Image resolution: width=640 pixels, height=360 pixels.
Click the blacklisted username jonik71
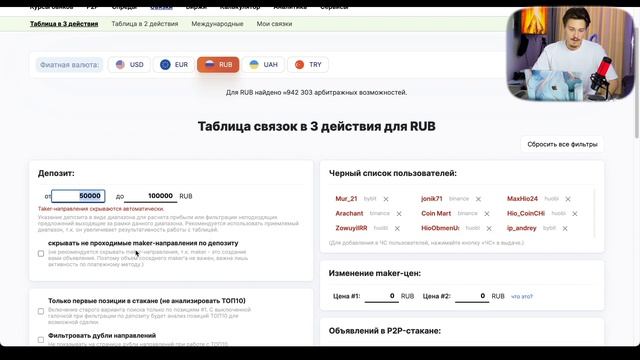tap(432, 199)
